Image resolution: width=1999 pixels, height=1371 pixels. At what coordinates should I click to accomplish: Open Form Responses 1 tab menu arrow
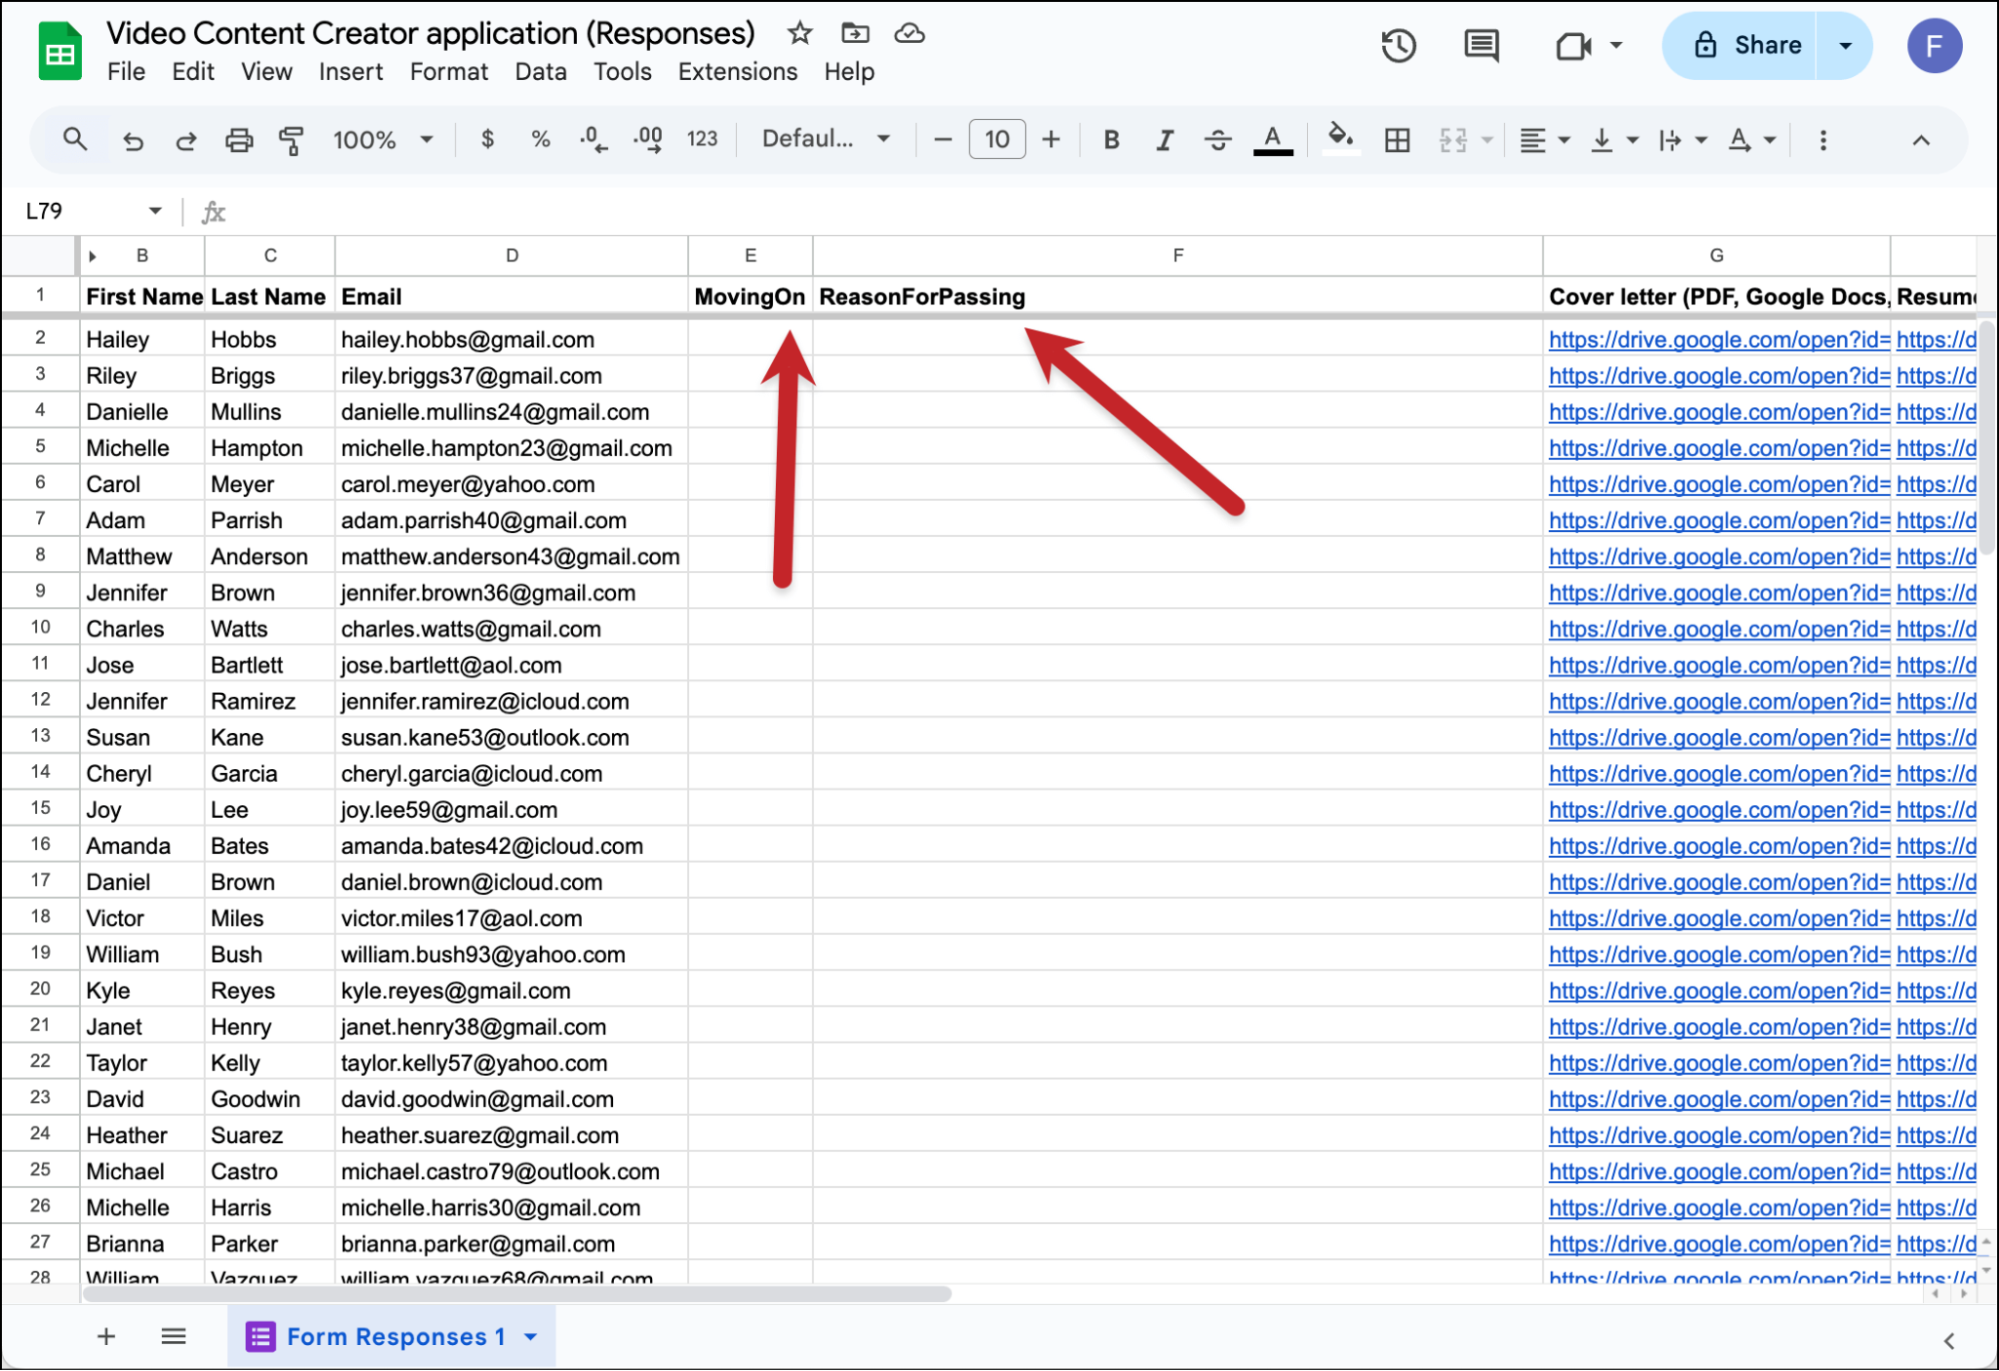click(x=531, y=1337)
